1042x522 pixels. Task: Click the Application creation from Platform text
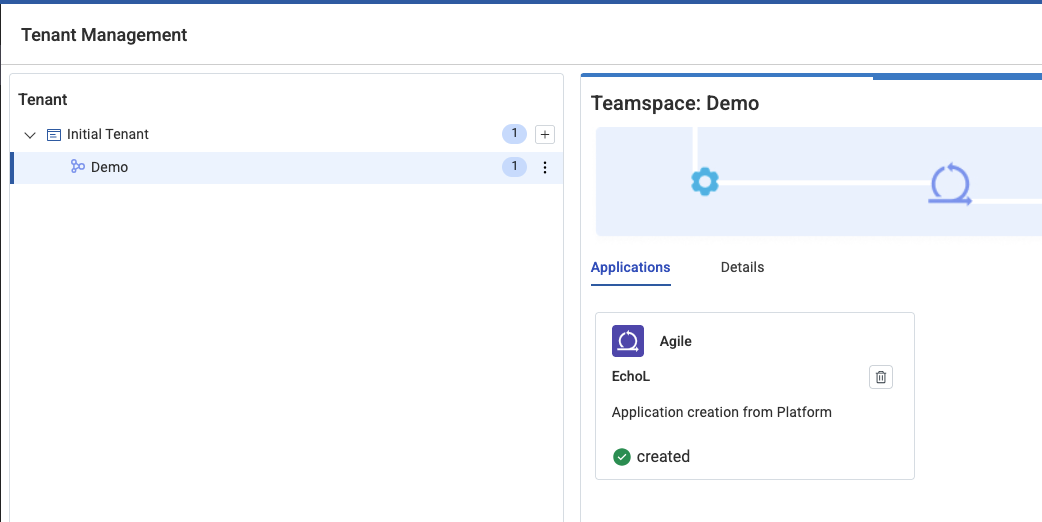pos(722,412)
